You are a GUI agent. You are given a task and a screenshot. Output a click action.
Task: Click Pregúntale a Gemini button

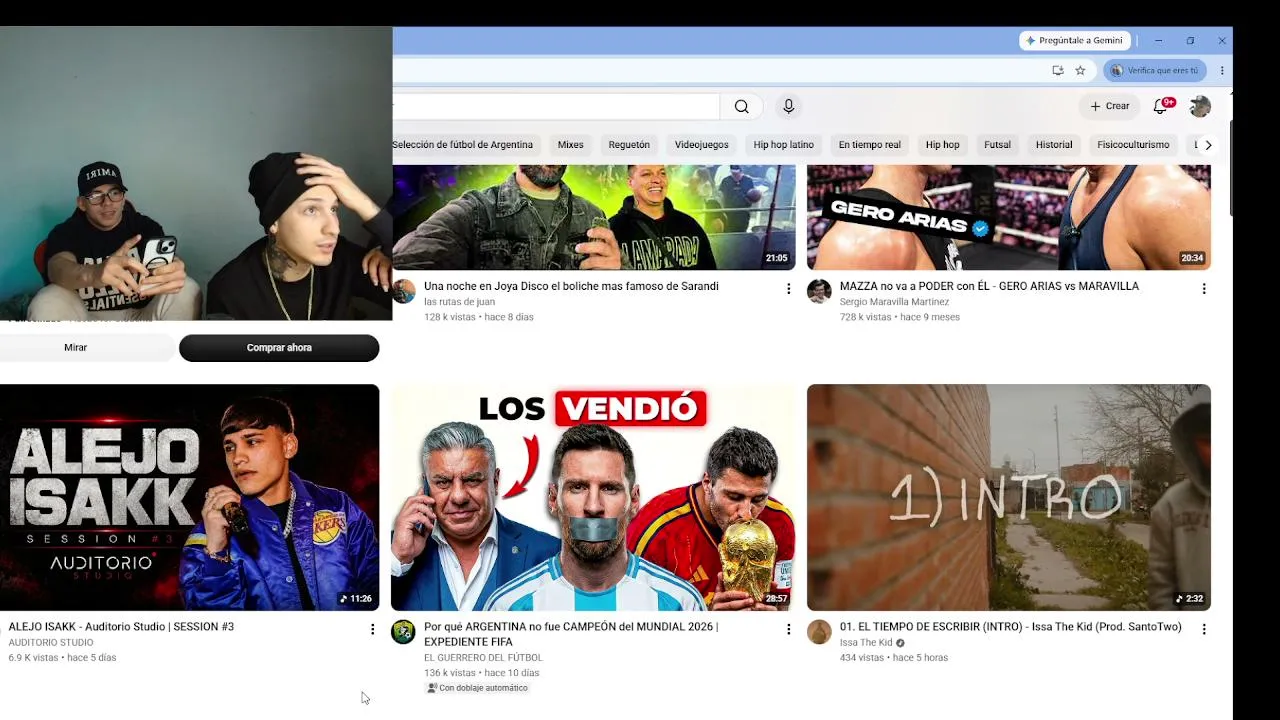click(1075, 41)
